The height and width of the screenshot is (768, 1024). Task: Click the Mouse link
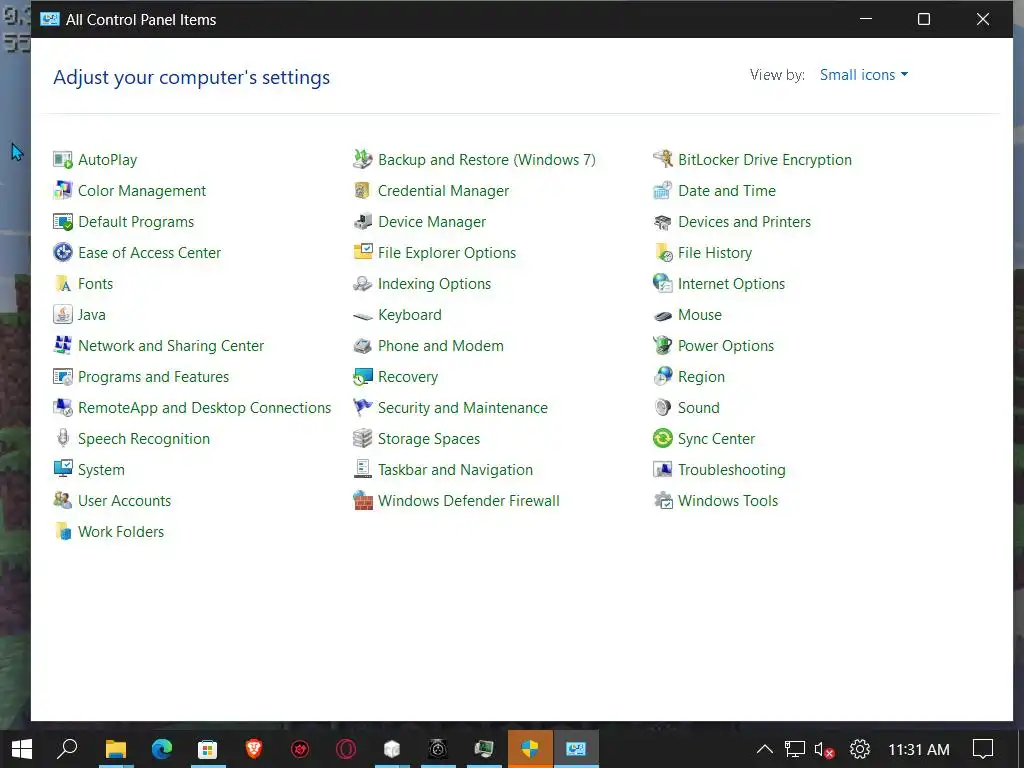[700, 315]
